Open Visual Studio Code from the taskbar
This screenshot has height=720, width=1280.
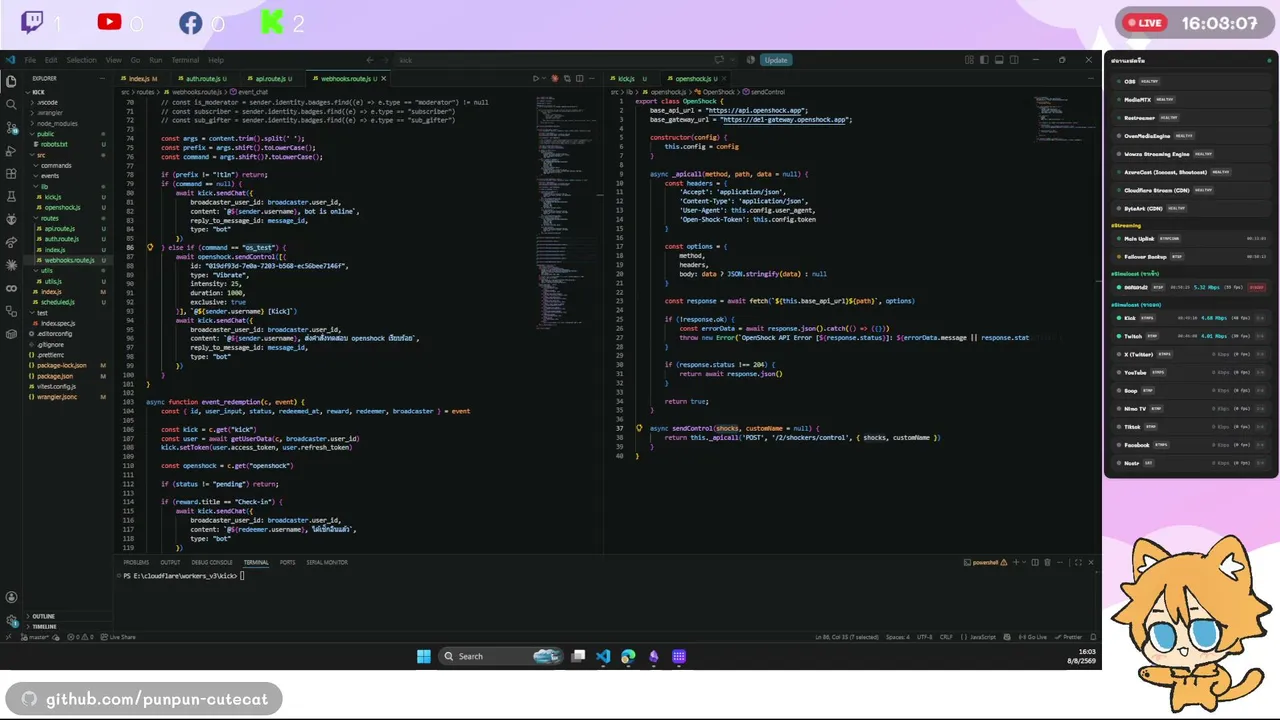[603, 656]
